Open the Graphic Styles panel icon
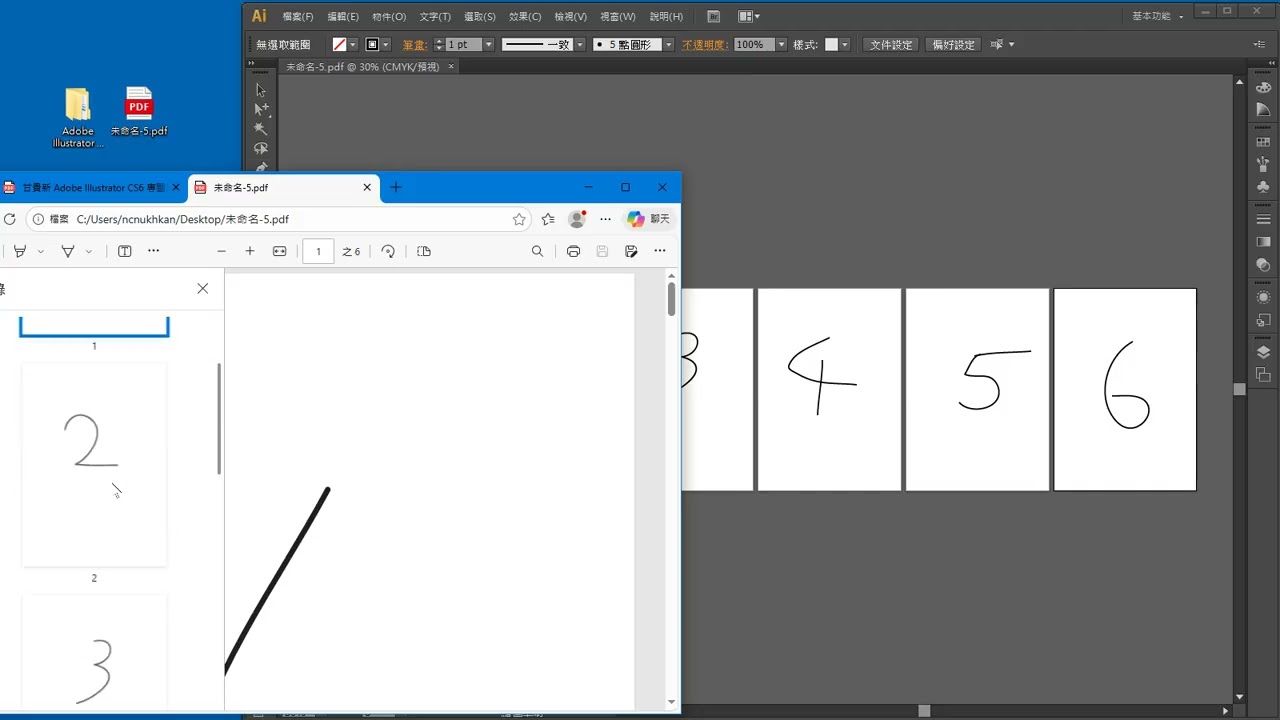The width and height of the screenshot is (1280, 720). [1263, 320]
